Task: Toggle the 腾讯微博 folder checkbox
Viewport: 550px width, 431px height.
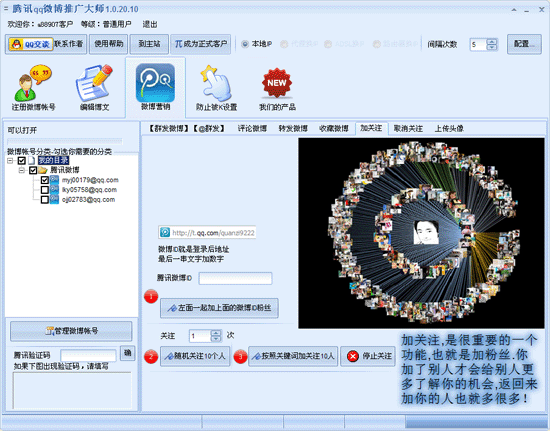Action: tap(33, 170)
